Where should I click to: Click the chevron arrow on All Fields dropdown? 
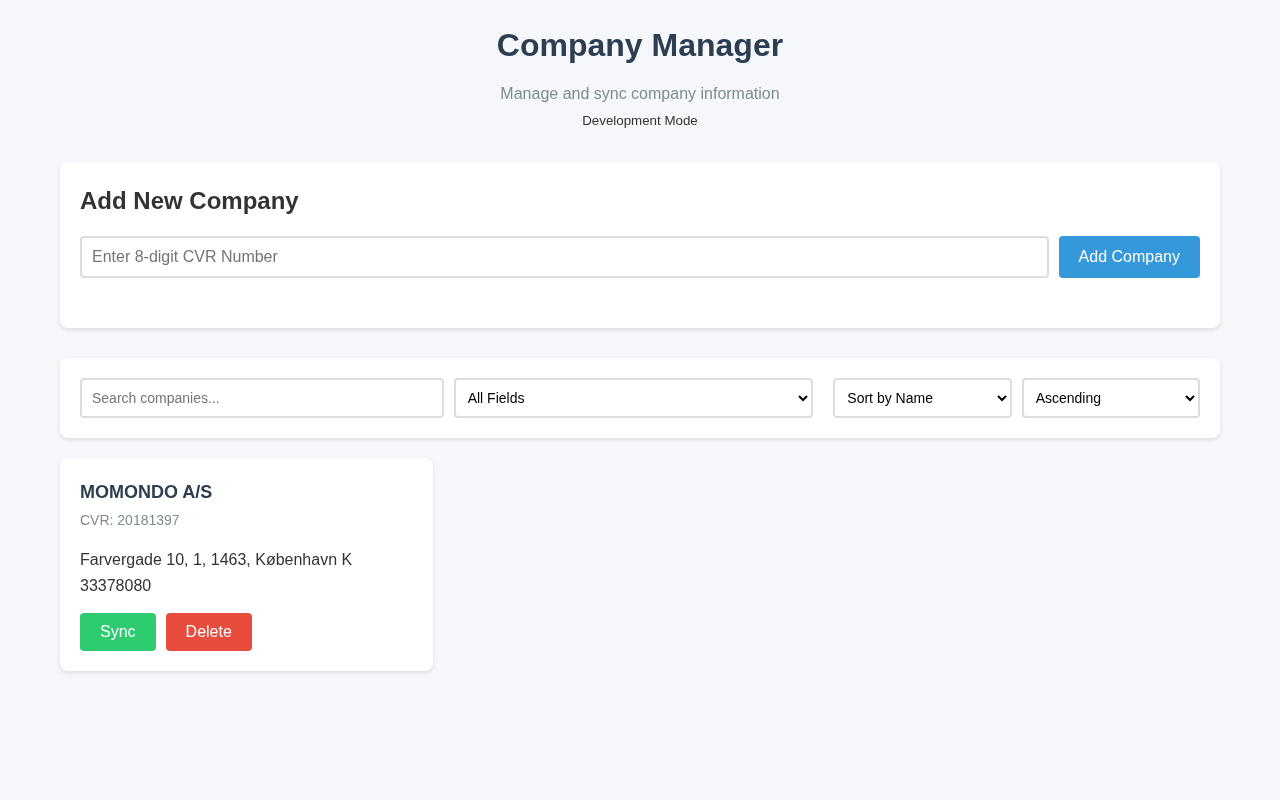[x=801, y=398]
